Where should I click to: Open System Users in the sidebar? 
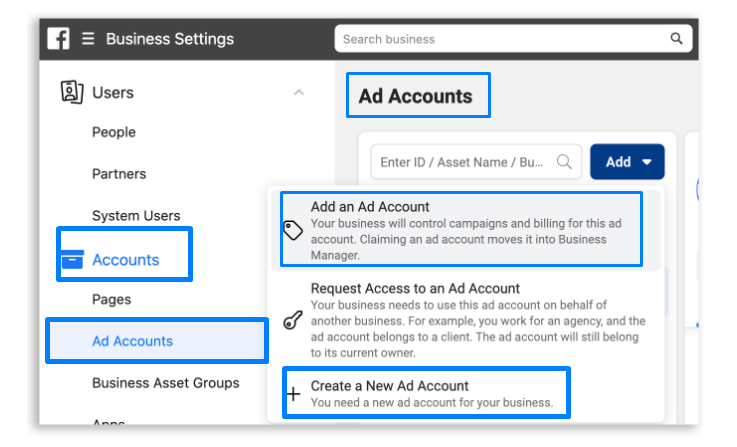[x=136, y=216]
